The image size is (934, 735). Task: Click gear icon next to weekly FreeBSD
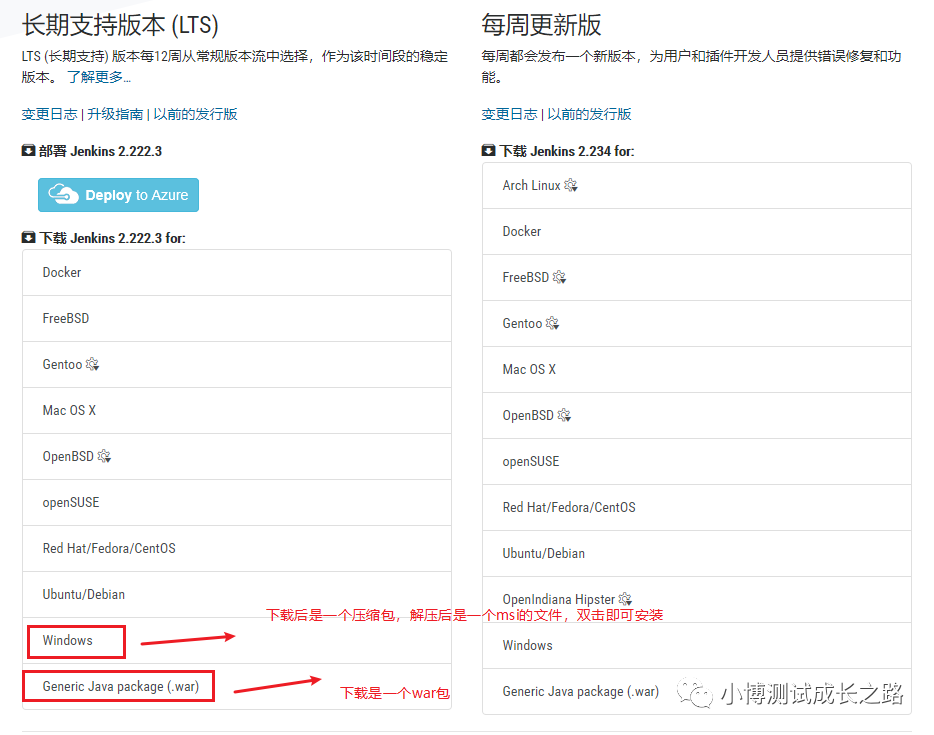(x=559, y=277)
